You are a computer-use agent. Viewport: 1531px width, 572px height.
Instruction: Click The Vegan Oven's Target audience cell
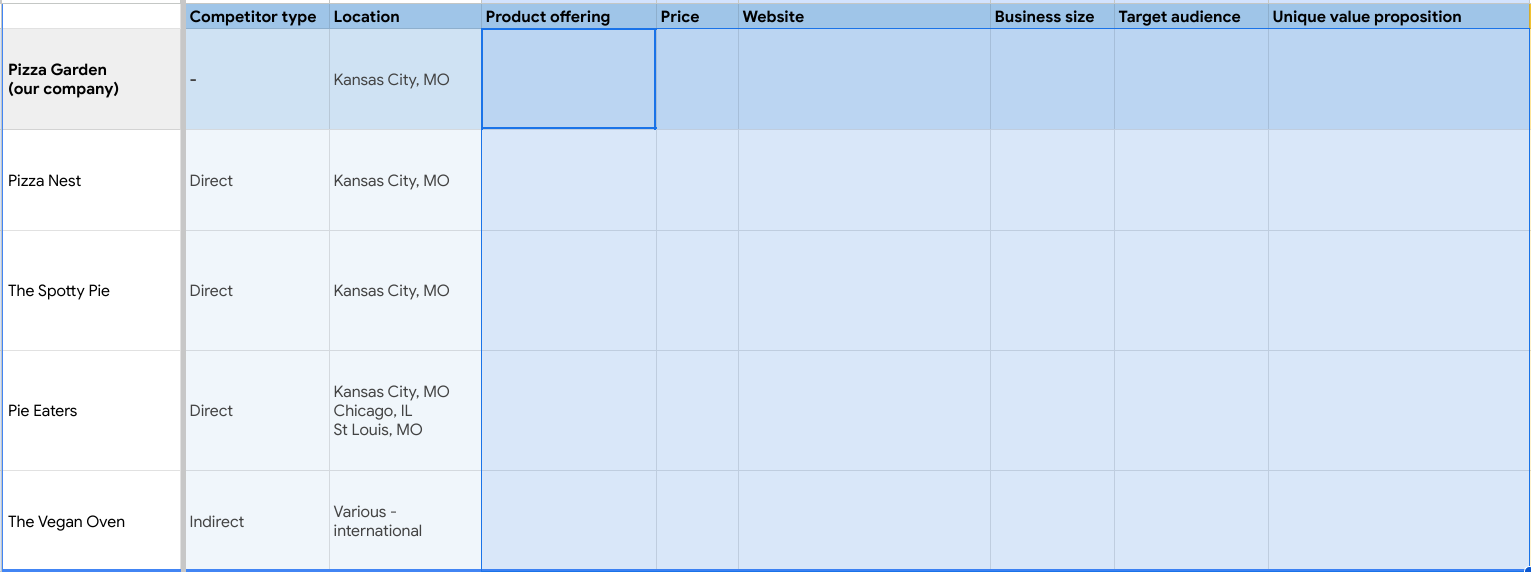pos(1190,521)
